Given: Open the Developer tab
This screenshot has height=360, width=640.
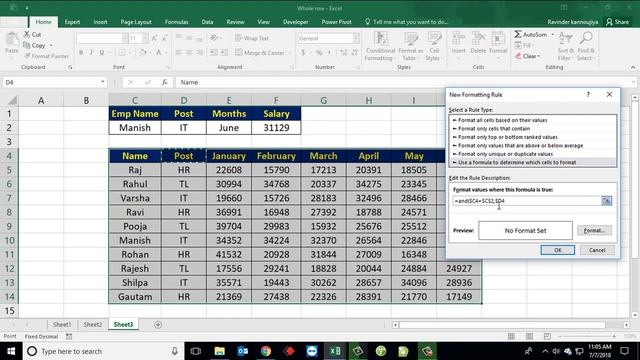Looking at the screenshot, I should pos(296,22).
